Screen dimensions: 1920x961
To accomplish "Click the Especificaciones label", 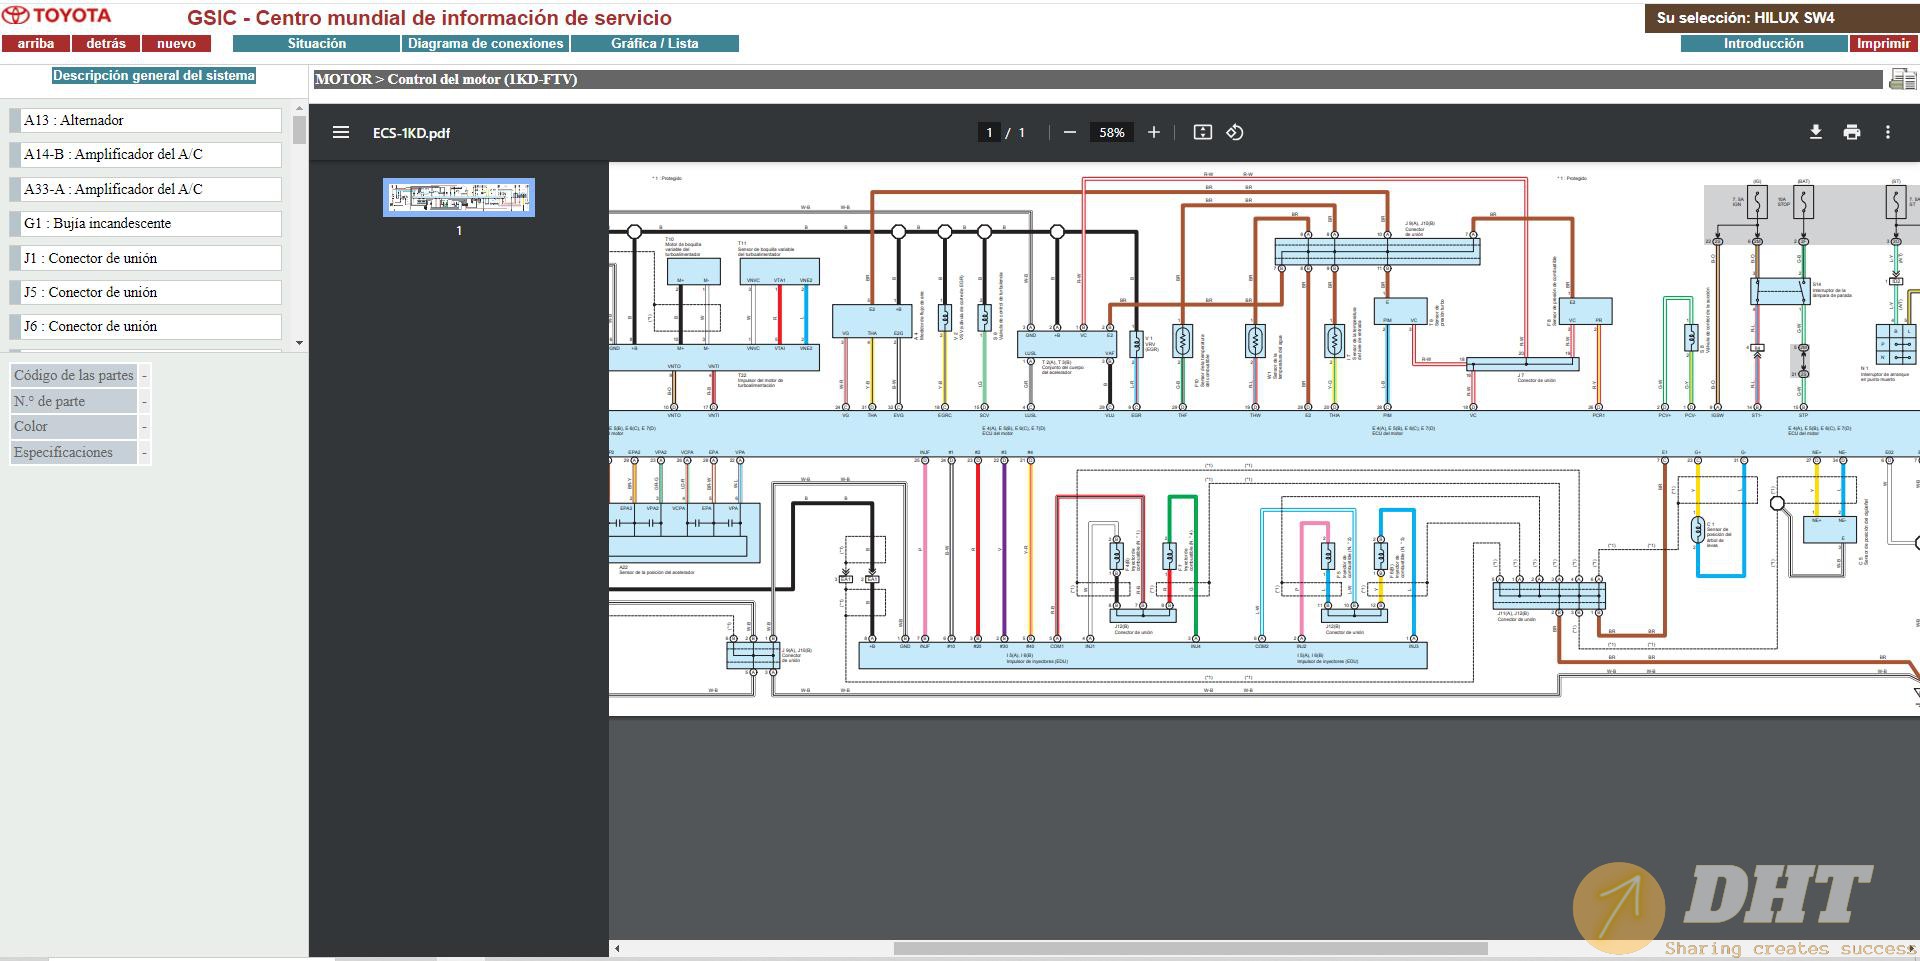I will tap(73, 452).
